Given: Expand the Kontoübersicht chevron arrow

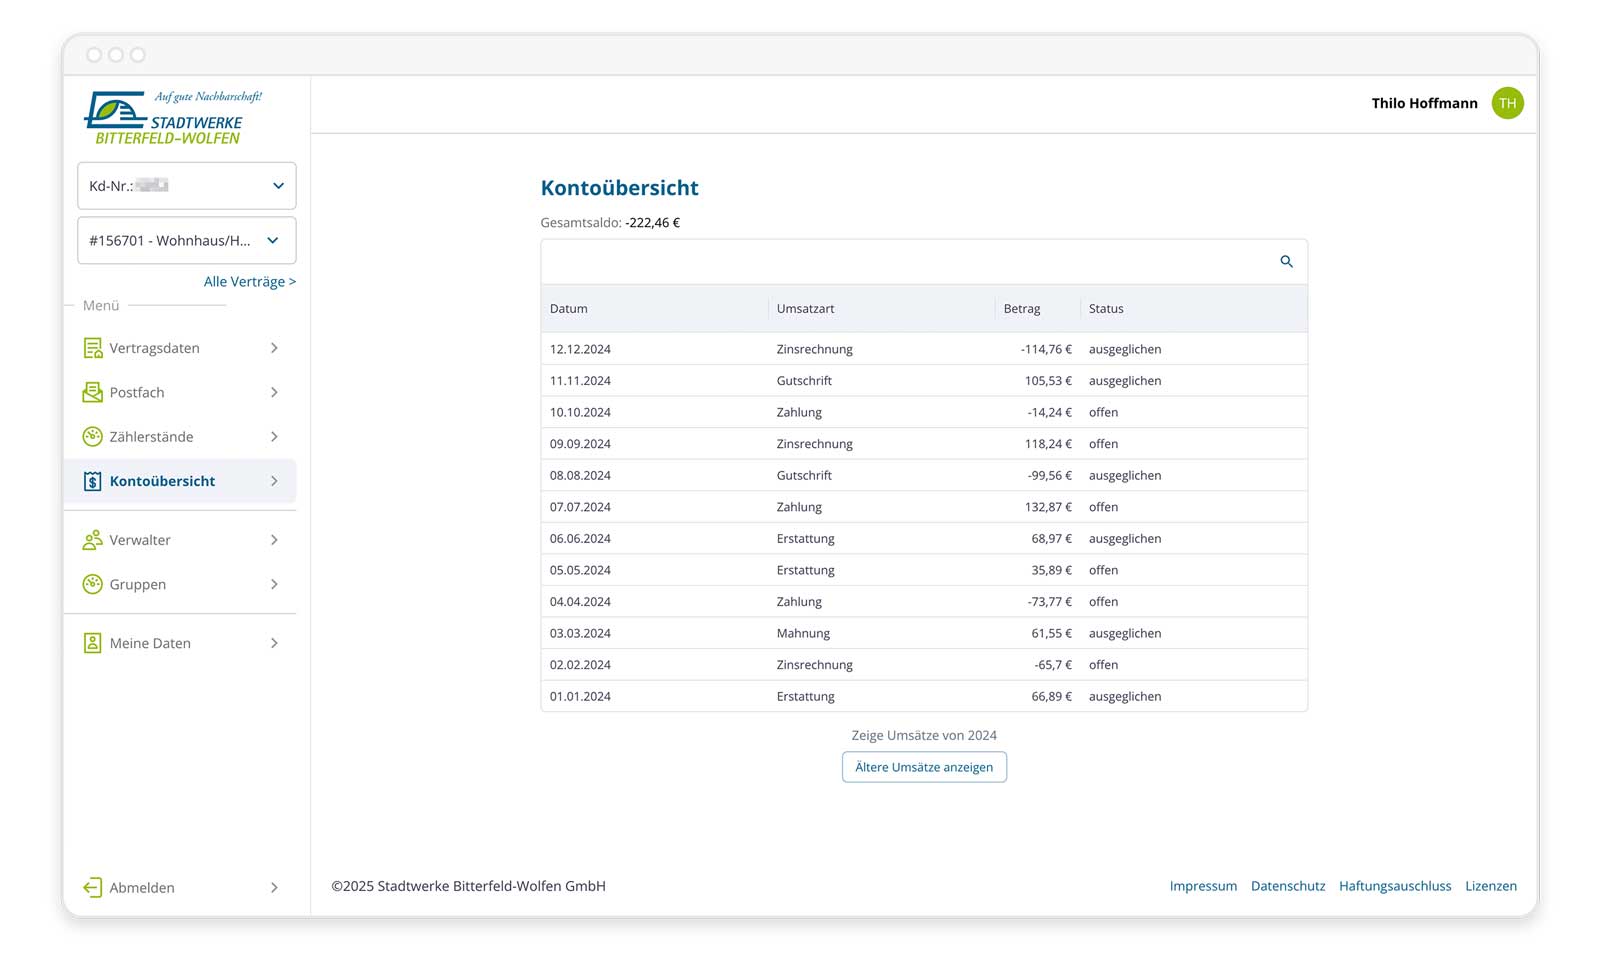Looking at the screenshot, I should pos(274,481).
